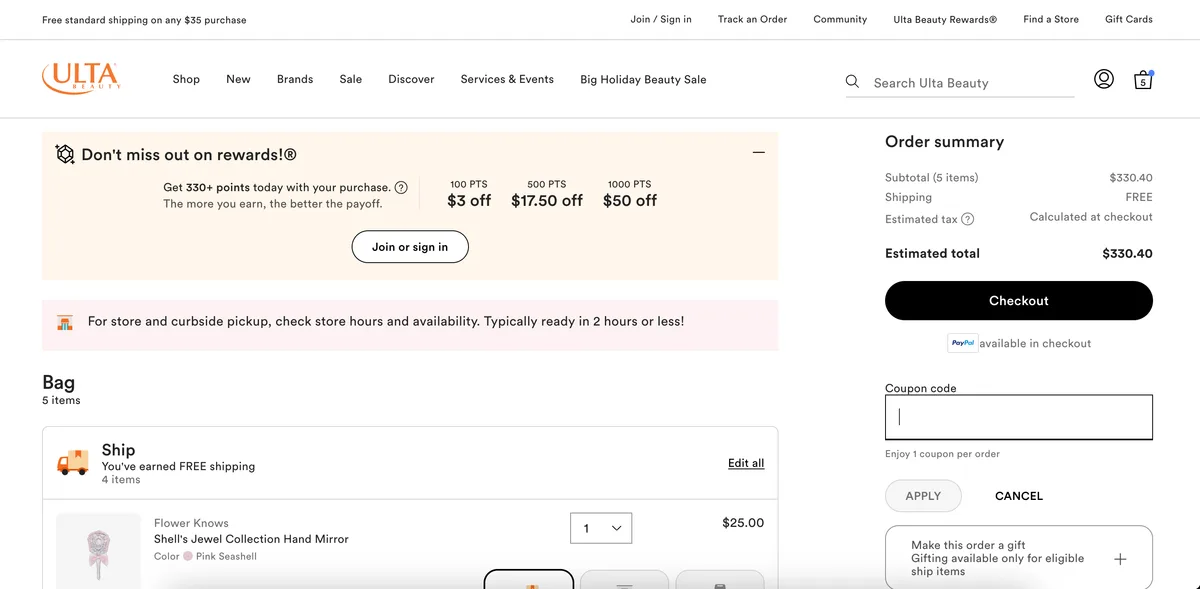Open the shopping bag icon

[1143, 80]
